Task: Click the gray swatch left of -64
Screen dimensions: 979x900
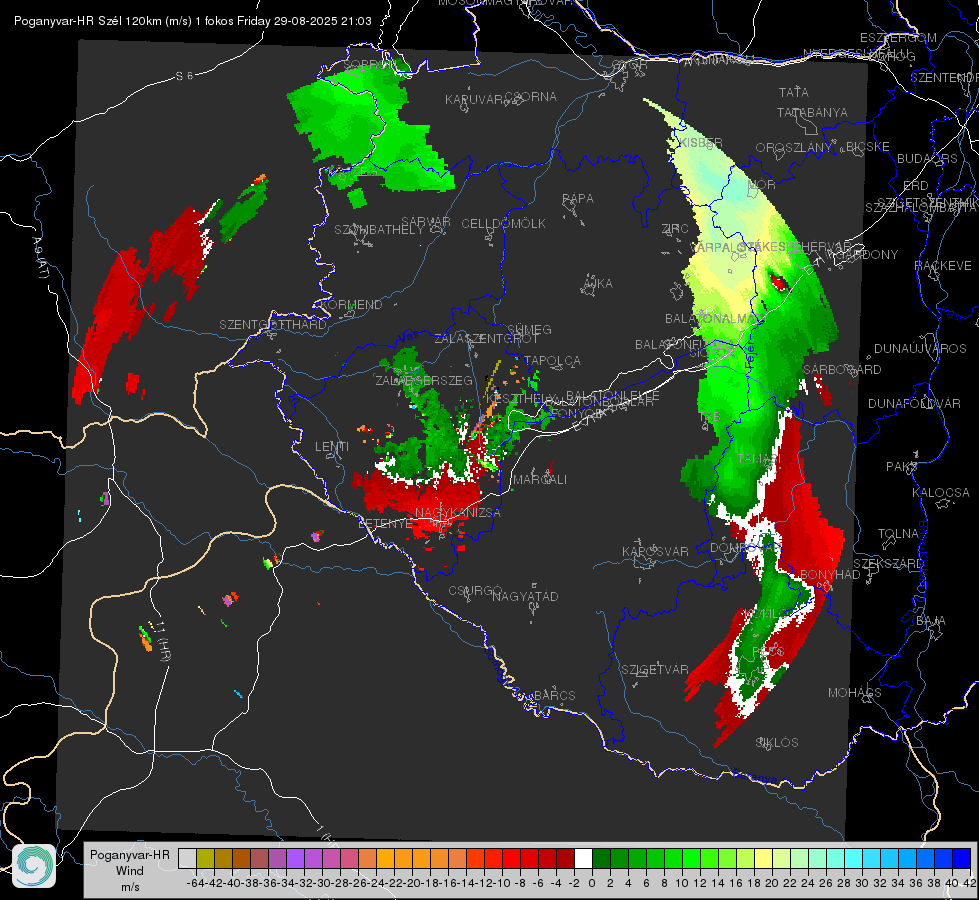Action: (187, 858)
